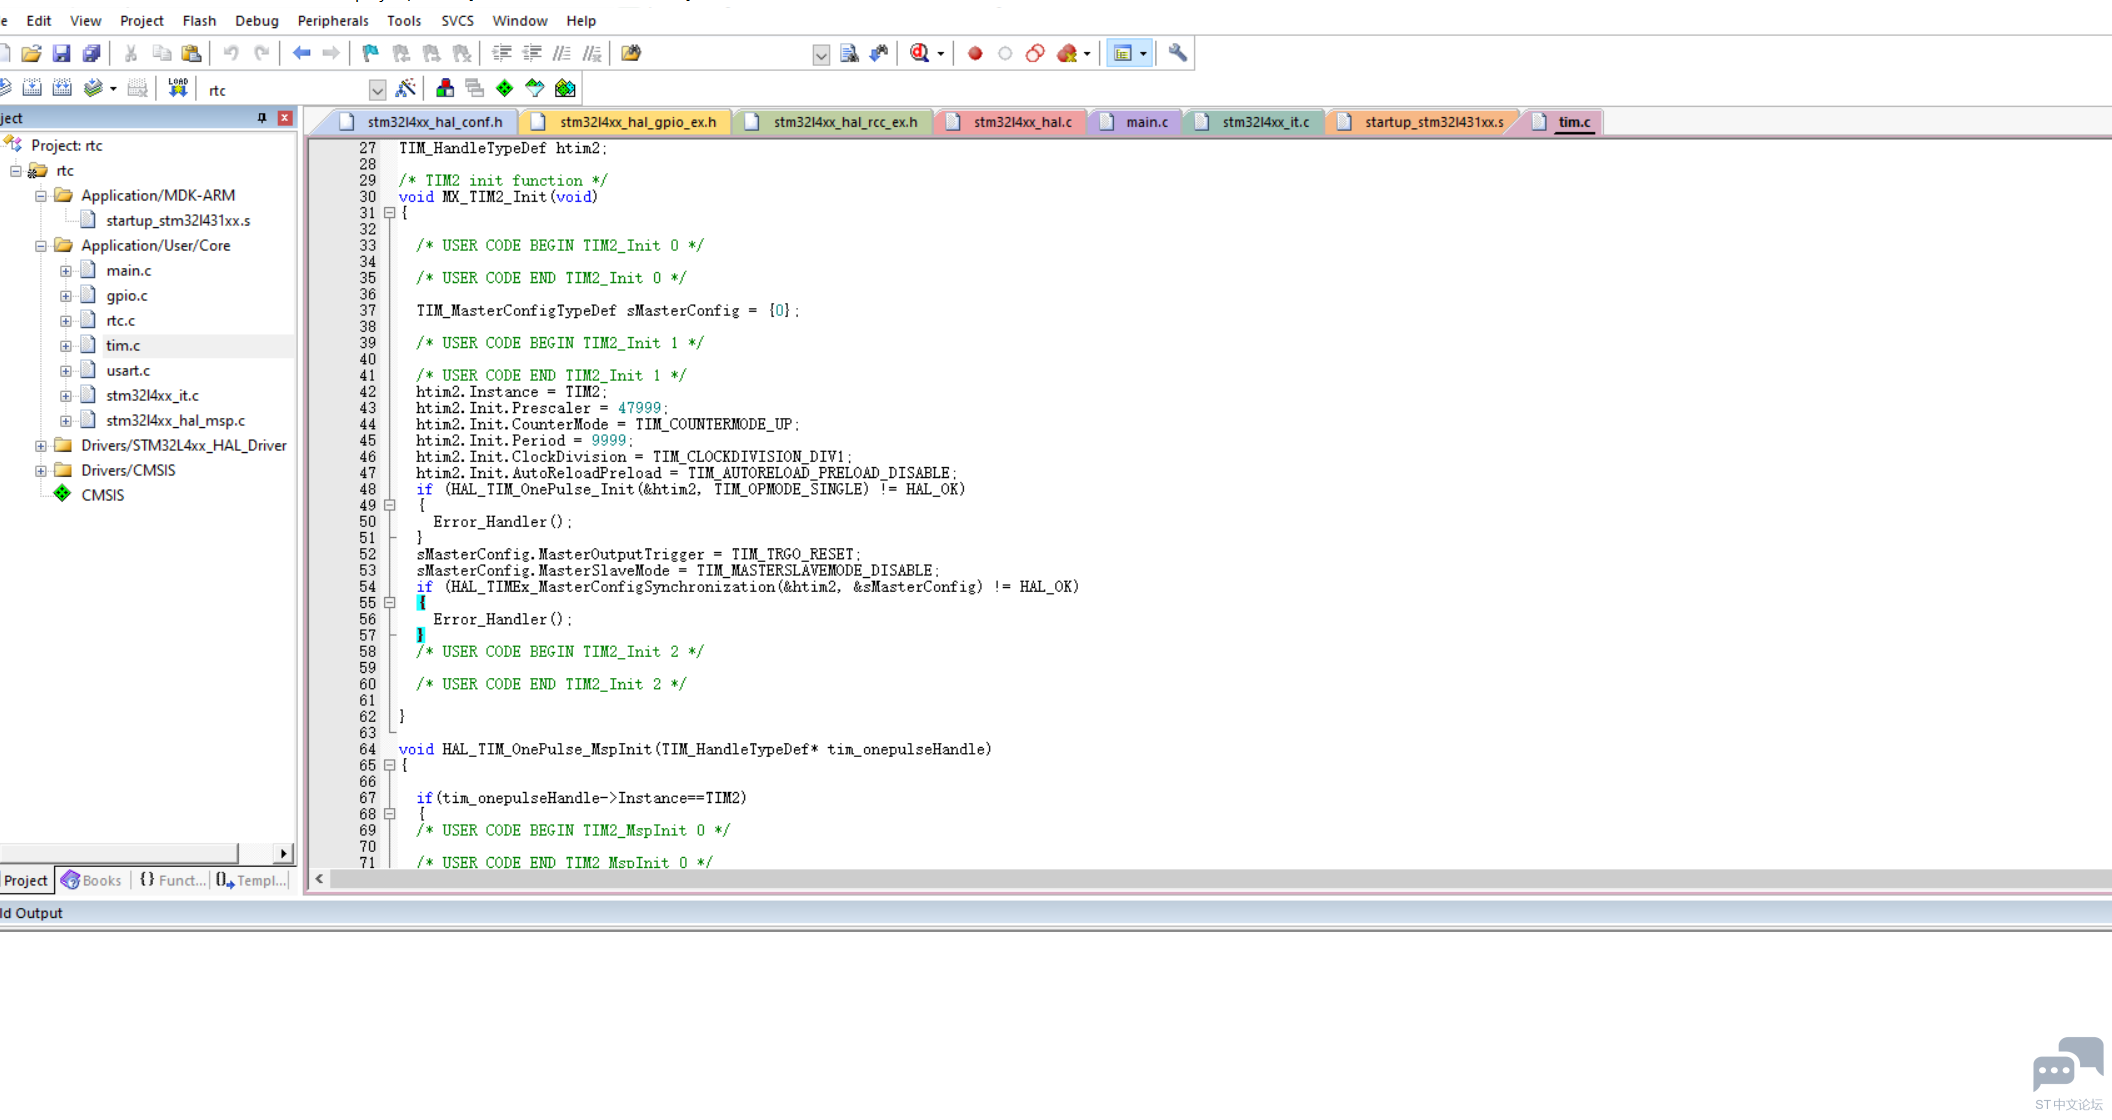Open Find in Files dialog
This screenshot has width=2112, height=1120.
[x=631, y=53]
